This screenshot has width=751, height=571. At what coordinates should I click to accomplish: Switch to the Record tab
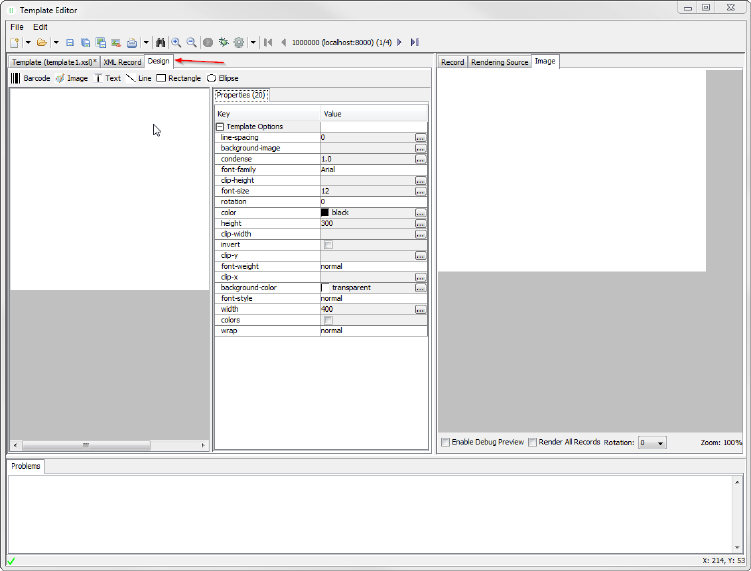pos(453,62)
